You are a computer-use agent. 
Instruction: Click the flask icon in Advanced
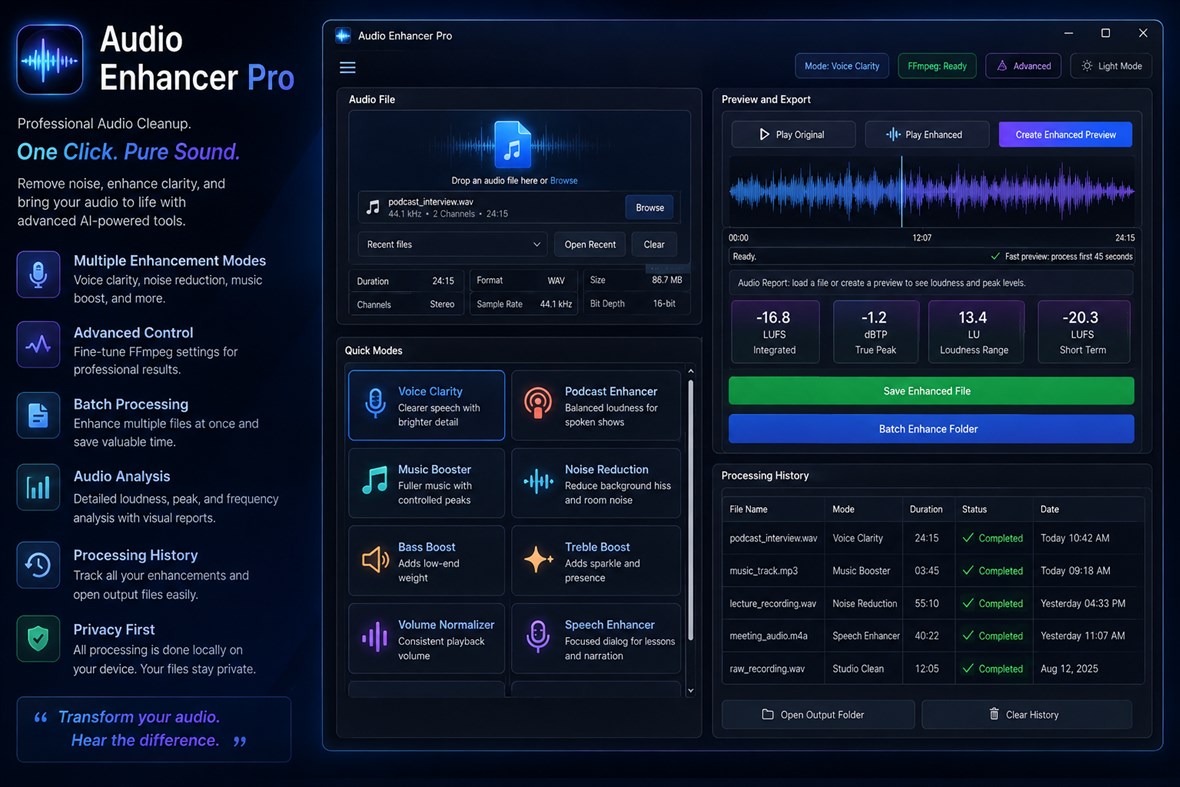(1002, 65)
